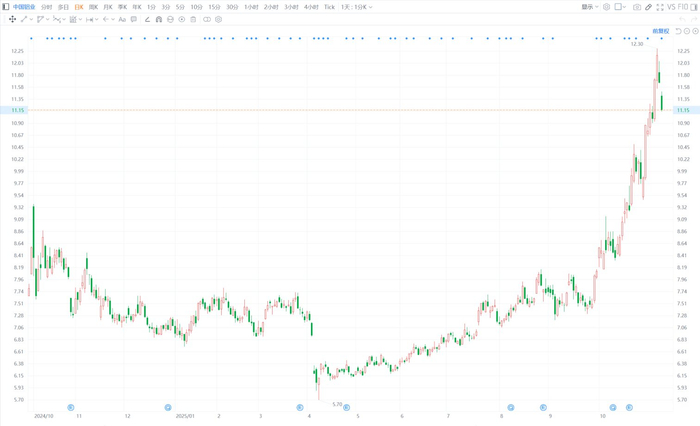Click the 5.70 low price label by the candle
The width and height of the screenshot is (700, 426).
click(x=337, y=404)
